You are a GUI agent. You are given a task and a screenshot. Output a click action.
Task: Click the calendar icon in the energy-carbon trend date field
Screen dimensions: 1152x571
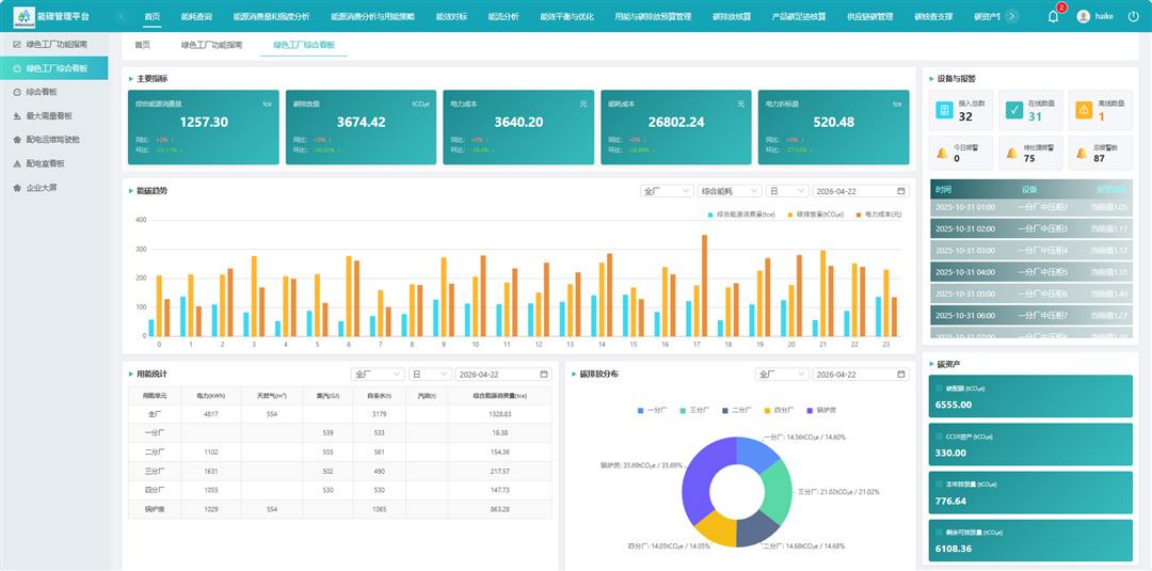(901, 191)
